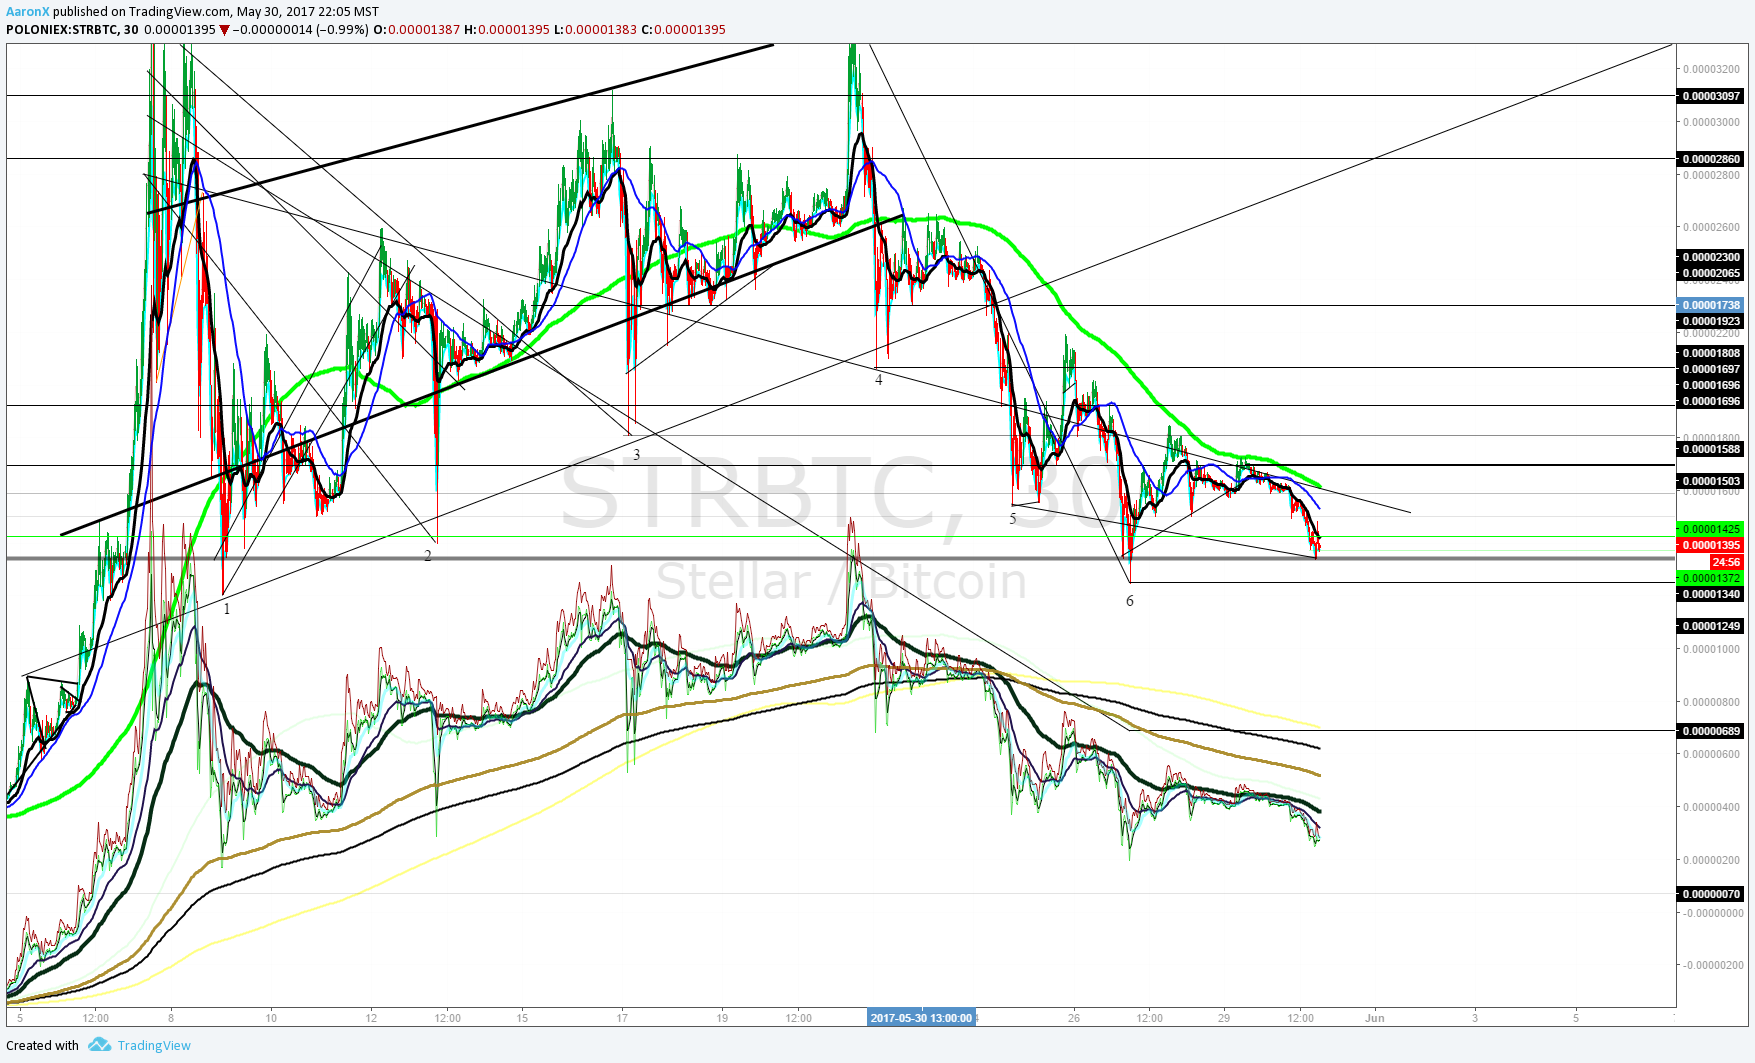
Task: Click the 0.00000689 price label
Action: coord(1711,731)
